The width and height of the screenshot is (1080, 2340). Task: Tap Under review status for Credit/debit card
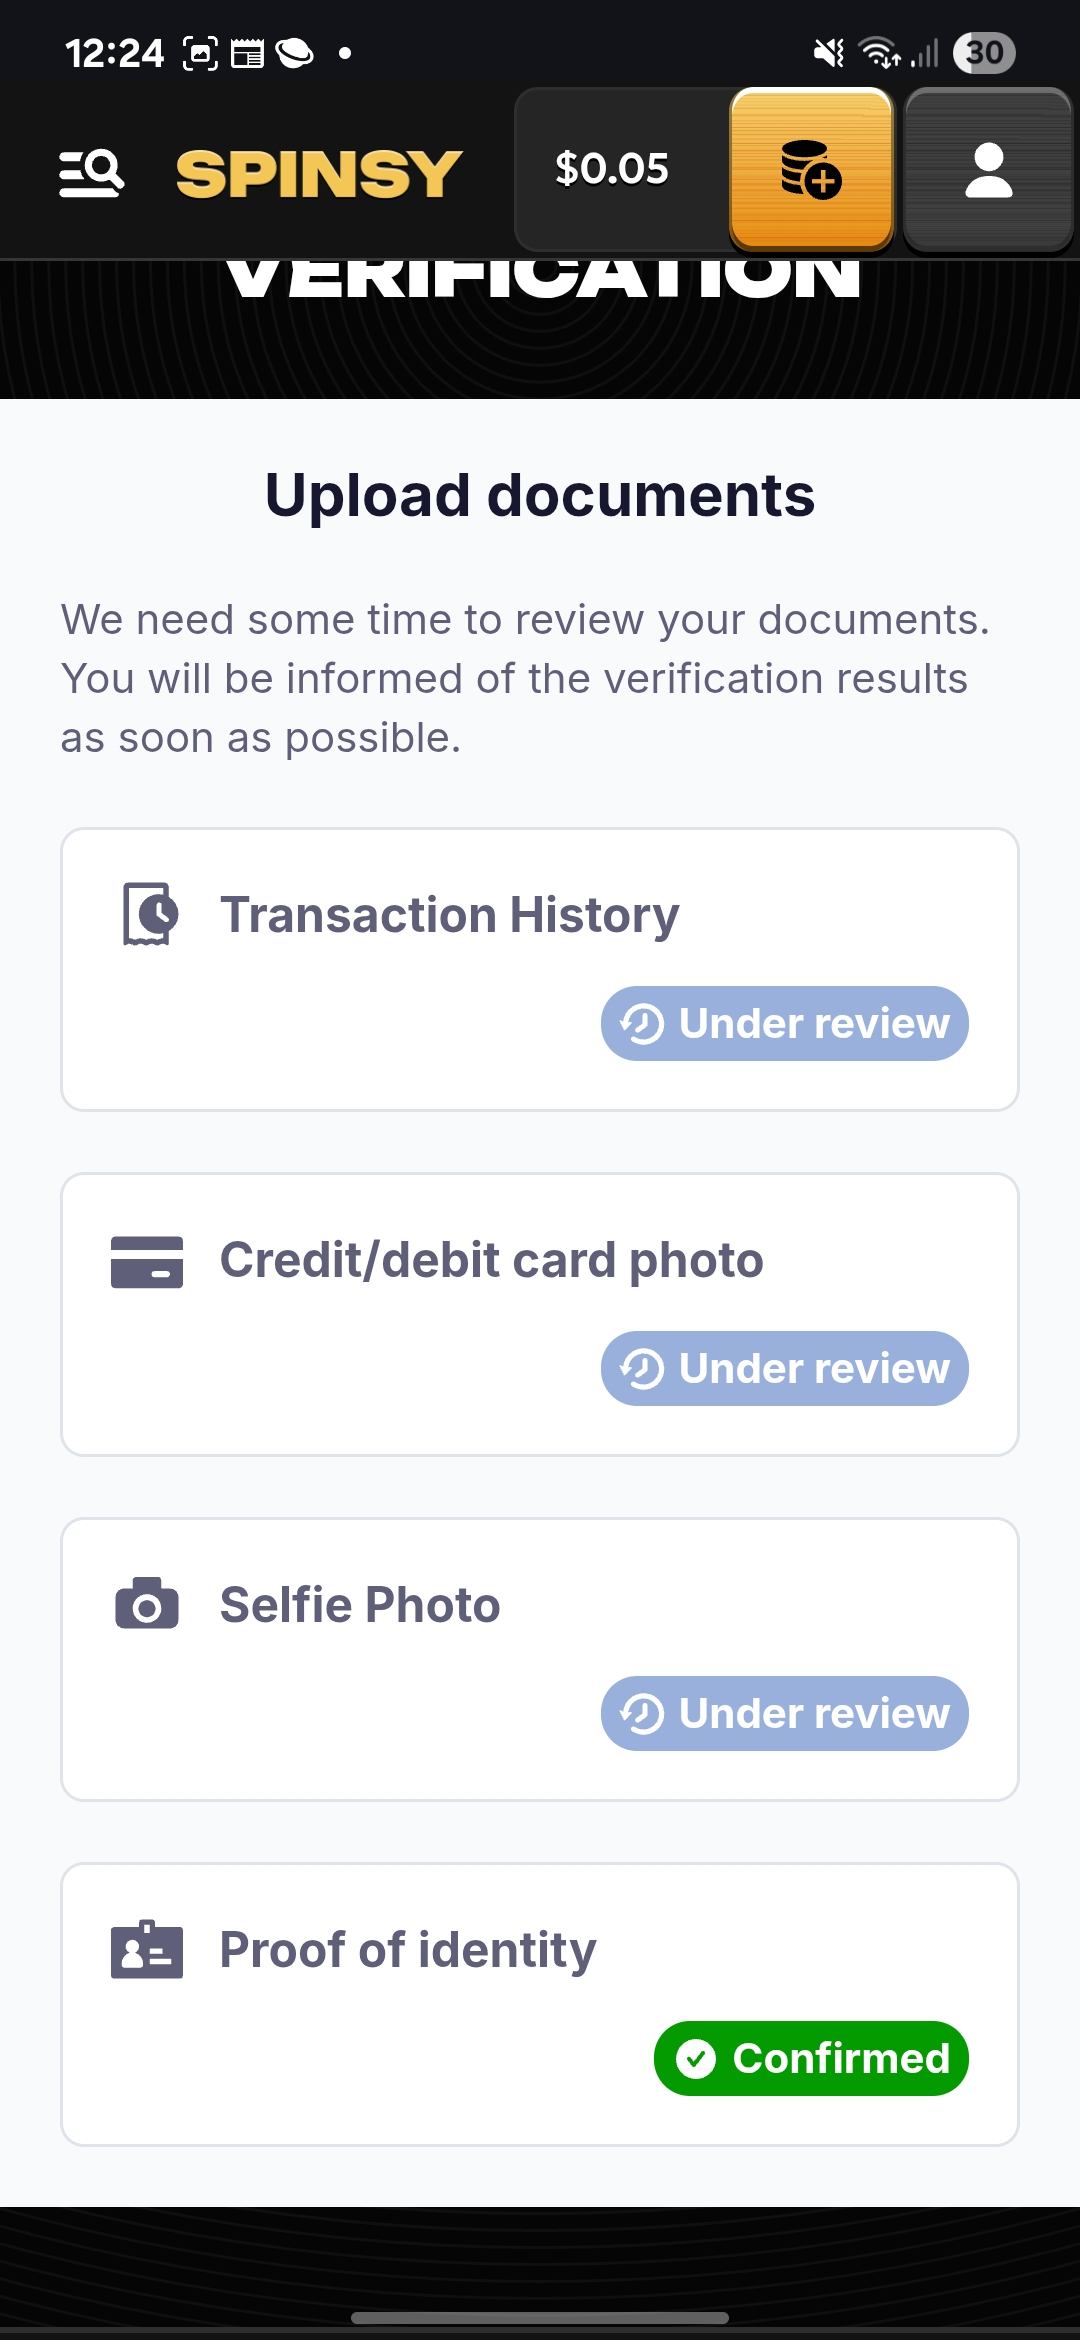pyautogui.click(x=784, y=1368)
